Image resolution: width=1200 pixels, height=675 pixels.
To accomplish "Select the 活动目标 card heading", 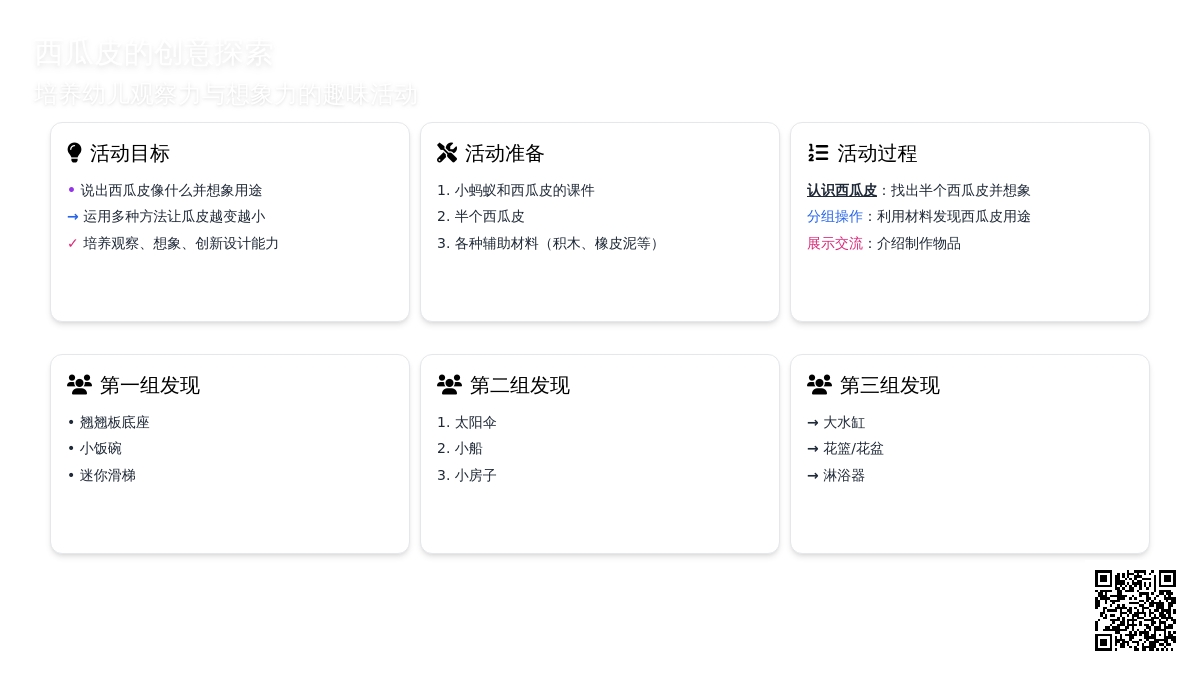I will tap(130, 153).
